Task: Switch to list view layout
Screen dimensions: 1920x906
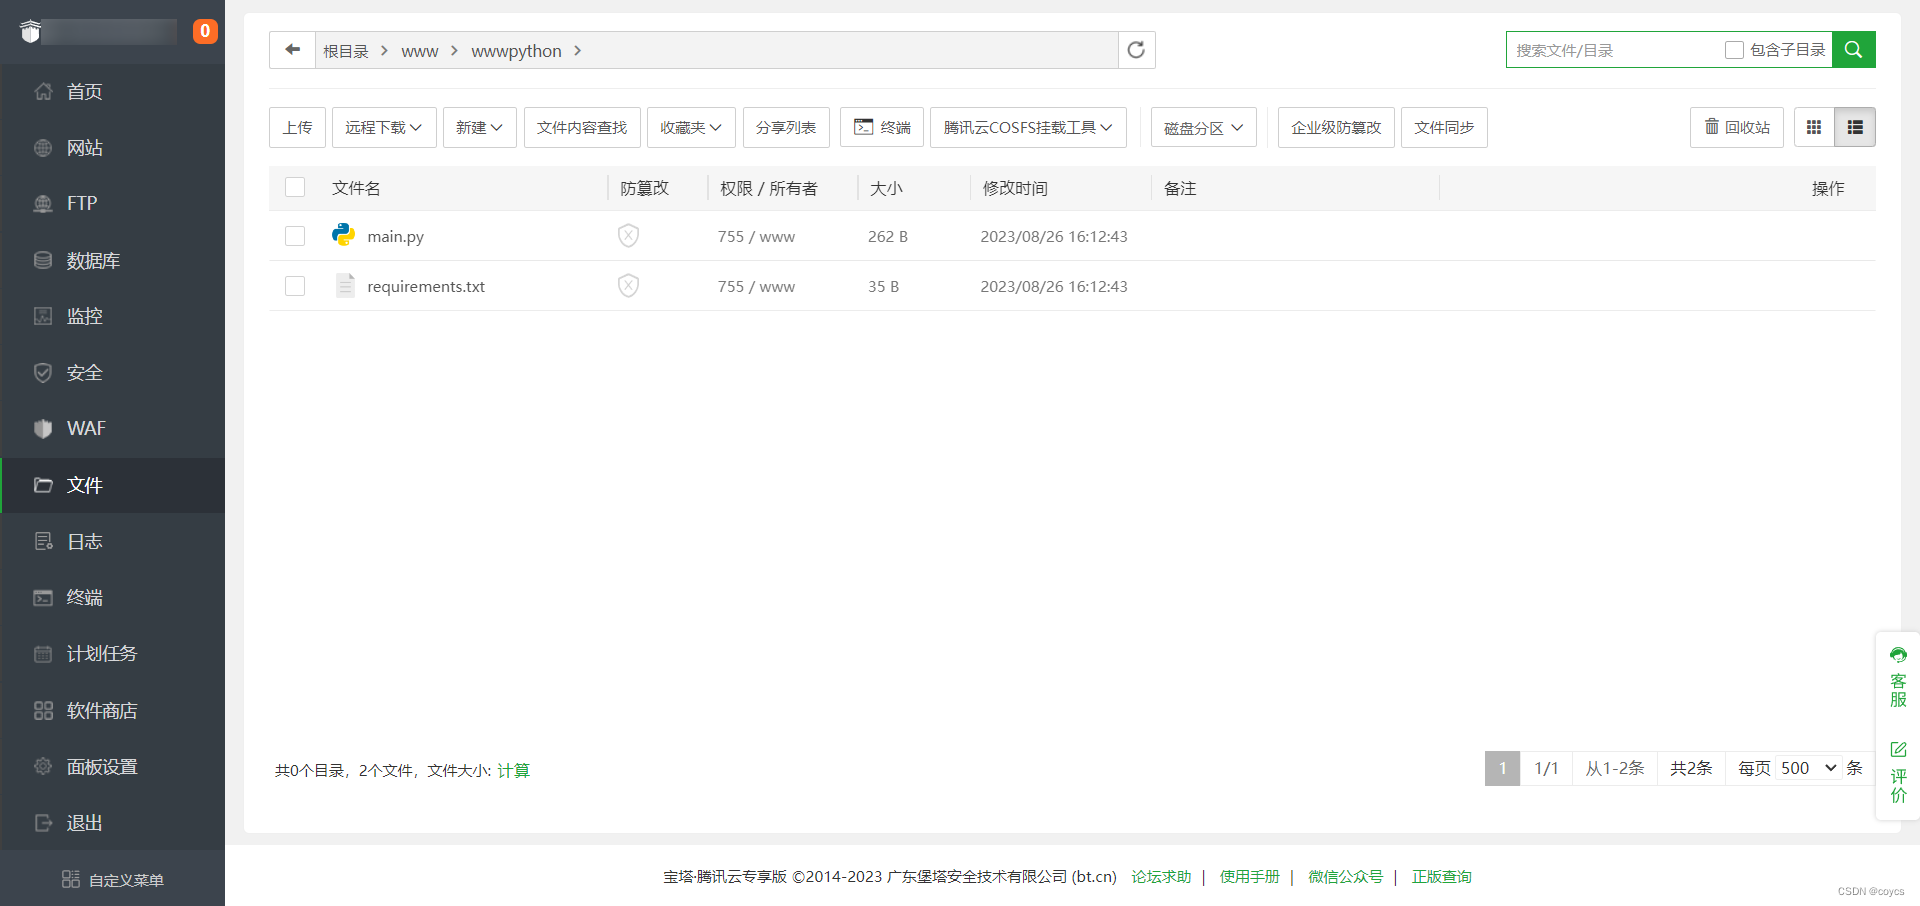Action: tap(1855, 127)
